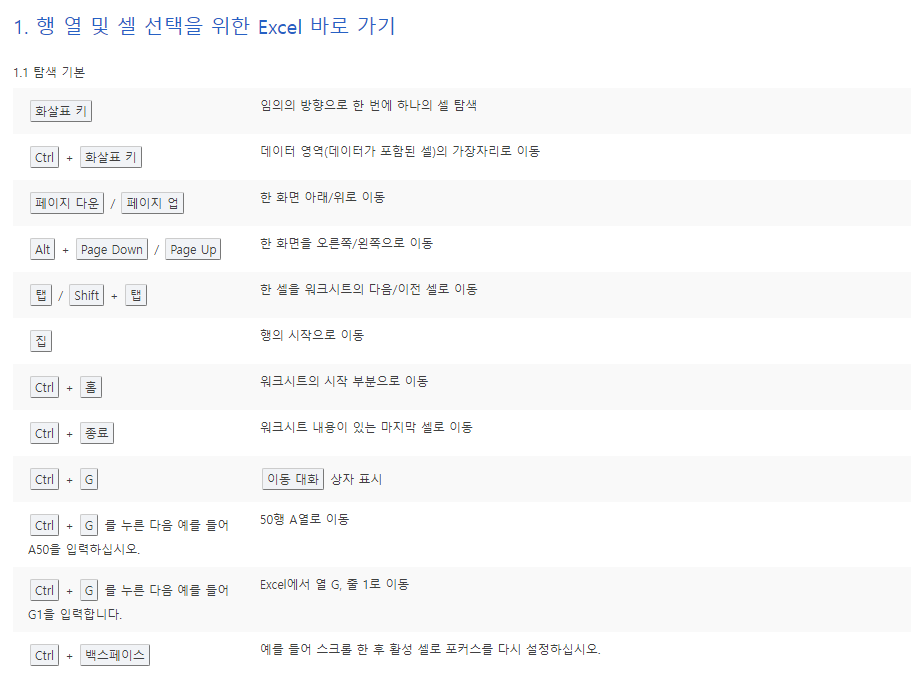The height and width of the screenshot is (677, 917).
Task: Click the "Alt" key label
Action: 43,249
